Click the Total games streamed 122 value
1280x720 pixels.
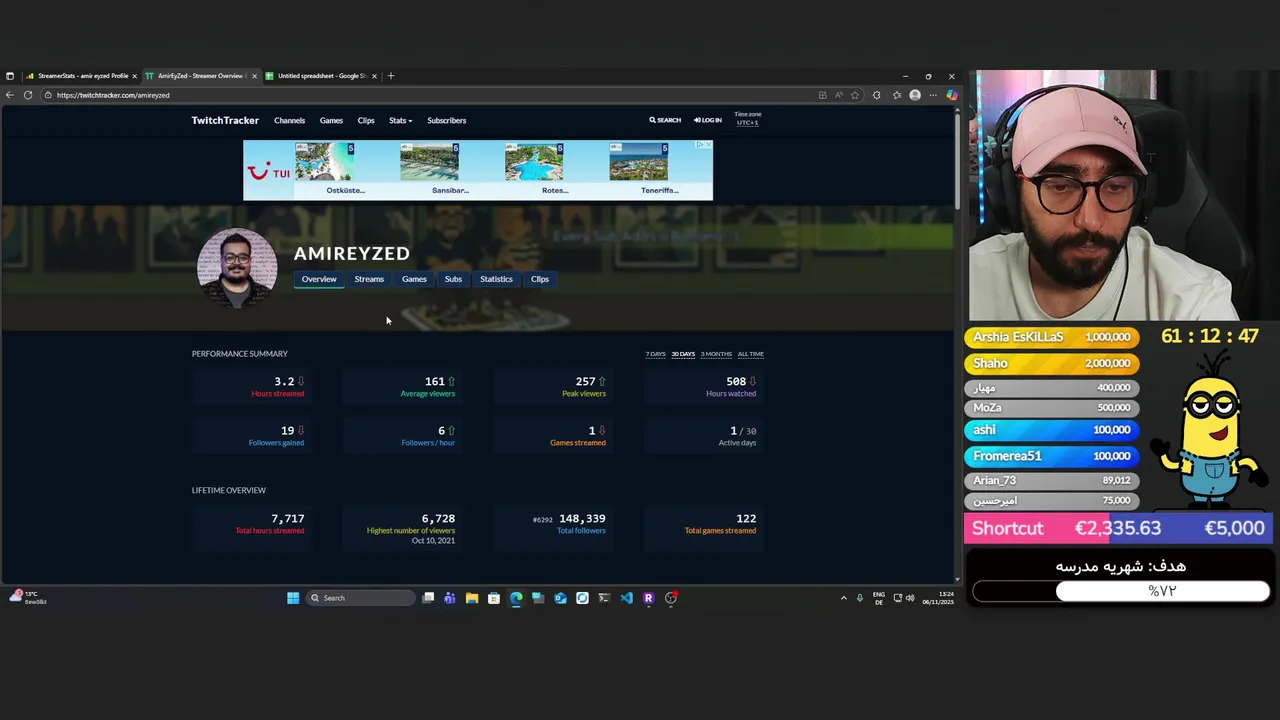click(x=746, y=518)
